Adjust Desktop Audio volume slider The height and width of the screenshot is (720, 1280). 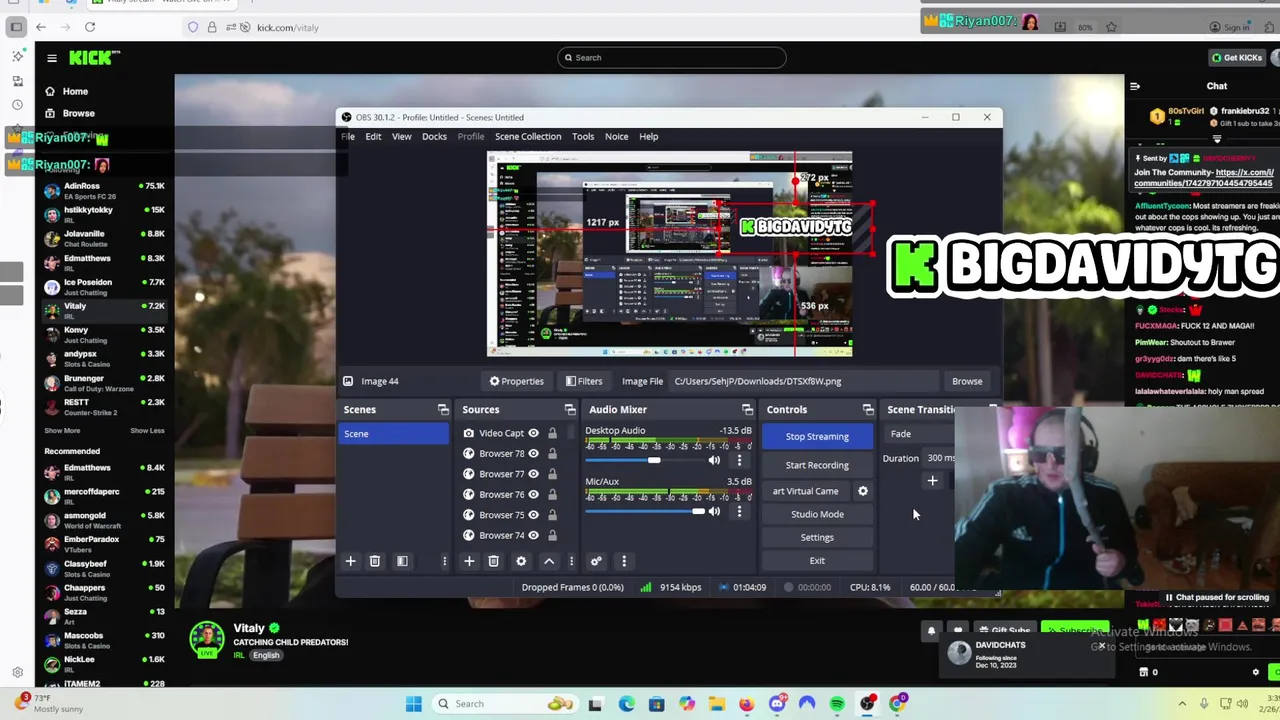click(x=653, y=460)
